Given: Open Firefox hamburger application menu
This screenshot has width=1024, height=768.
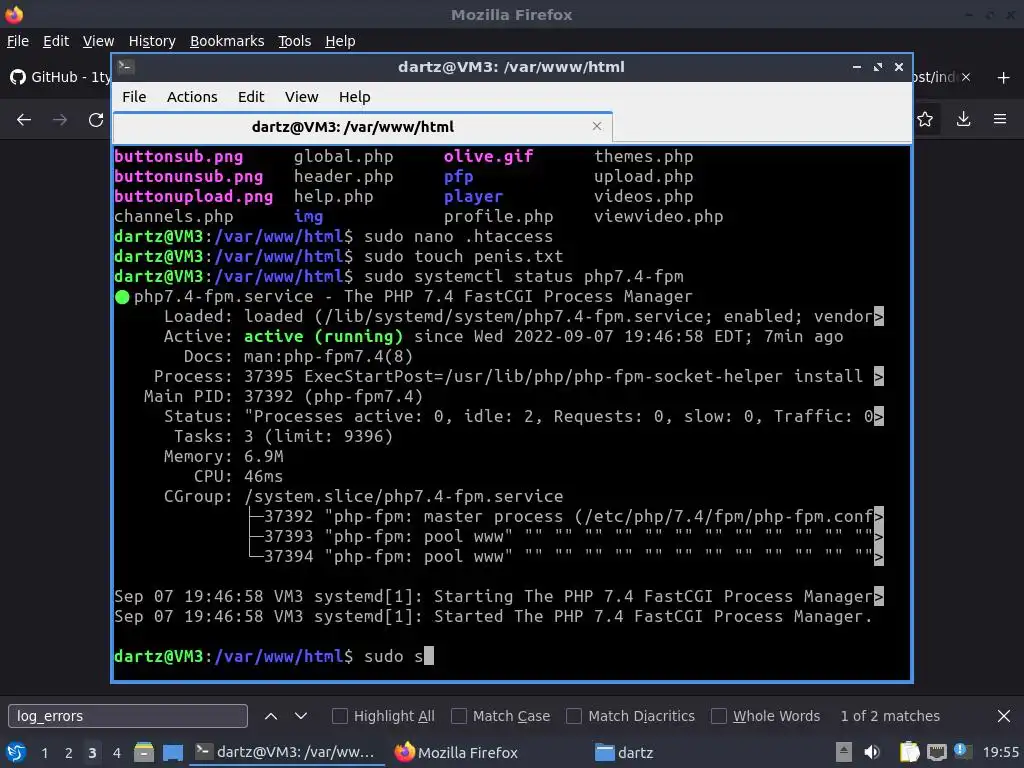Looking at the screenshot, I should tap(1000, 119).
